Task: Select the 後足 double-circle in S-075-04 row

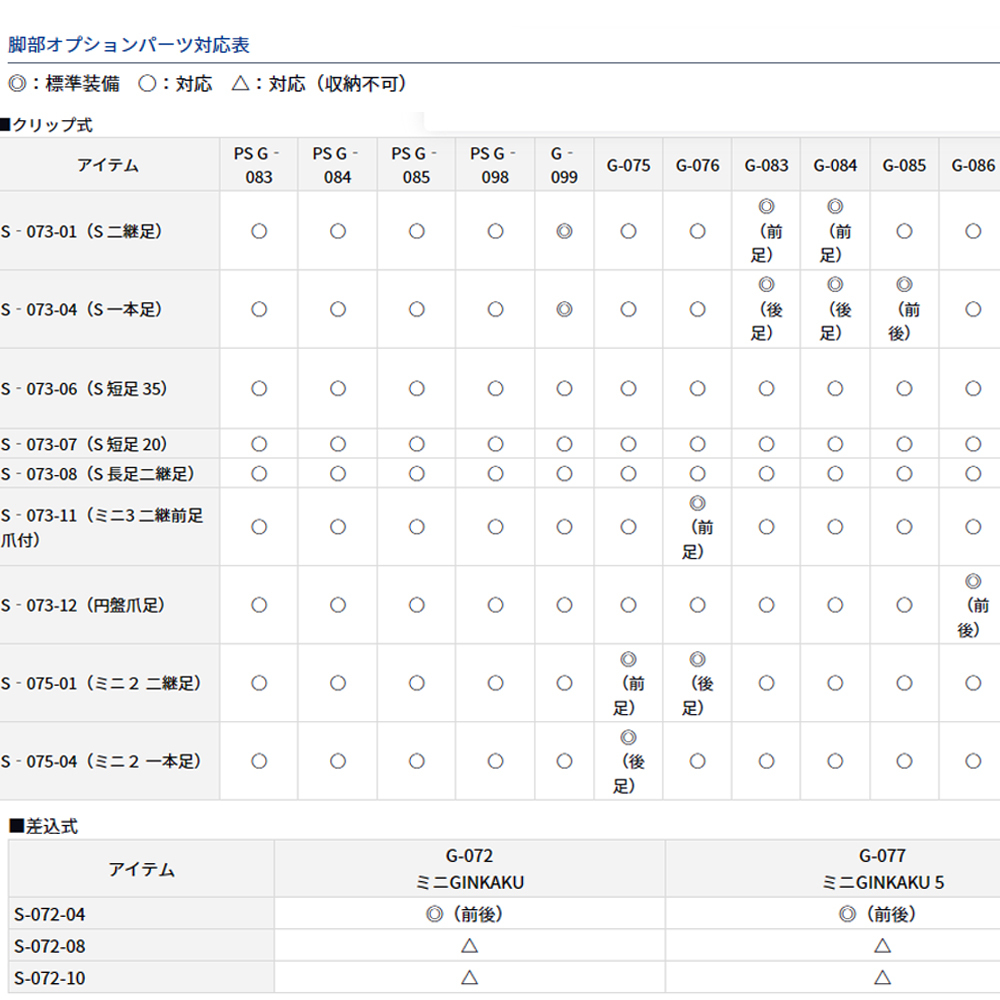Action: click(x=628, y=738)
